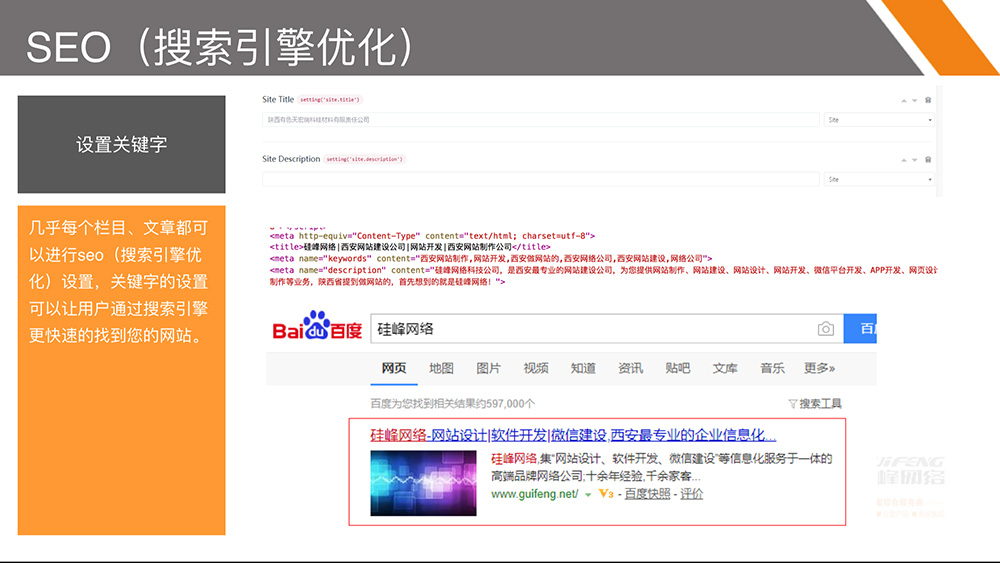This screenshot has width=1000, height=563.
Task: Open the 评价 link
Action: click(691, 494)
